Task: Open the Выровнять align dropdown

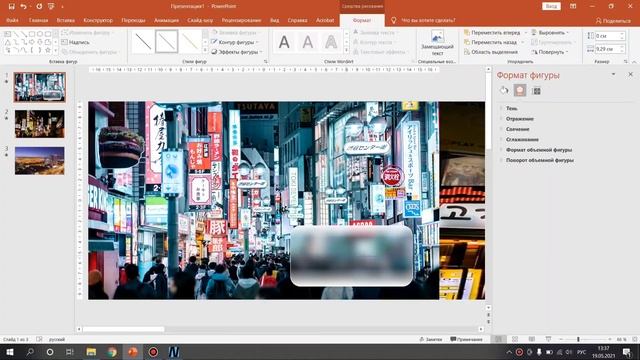Action: (550, 32)
